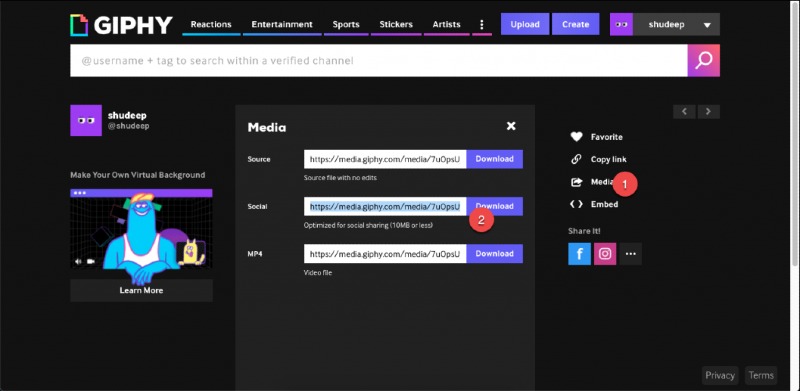
Task: Open the Reactions category
Action: [x=211, y=25]
